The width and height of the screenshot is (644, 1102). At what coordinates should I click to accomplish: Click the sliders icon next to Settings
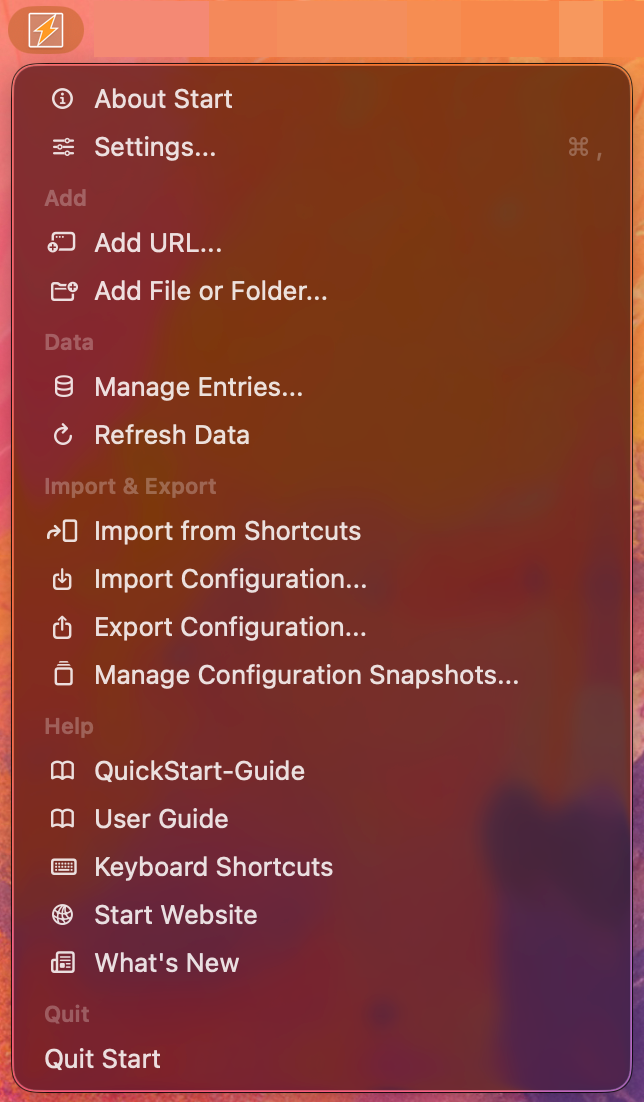tap(63, 147)
